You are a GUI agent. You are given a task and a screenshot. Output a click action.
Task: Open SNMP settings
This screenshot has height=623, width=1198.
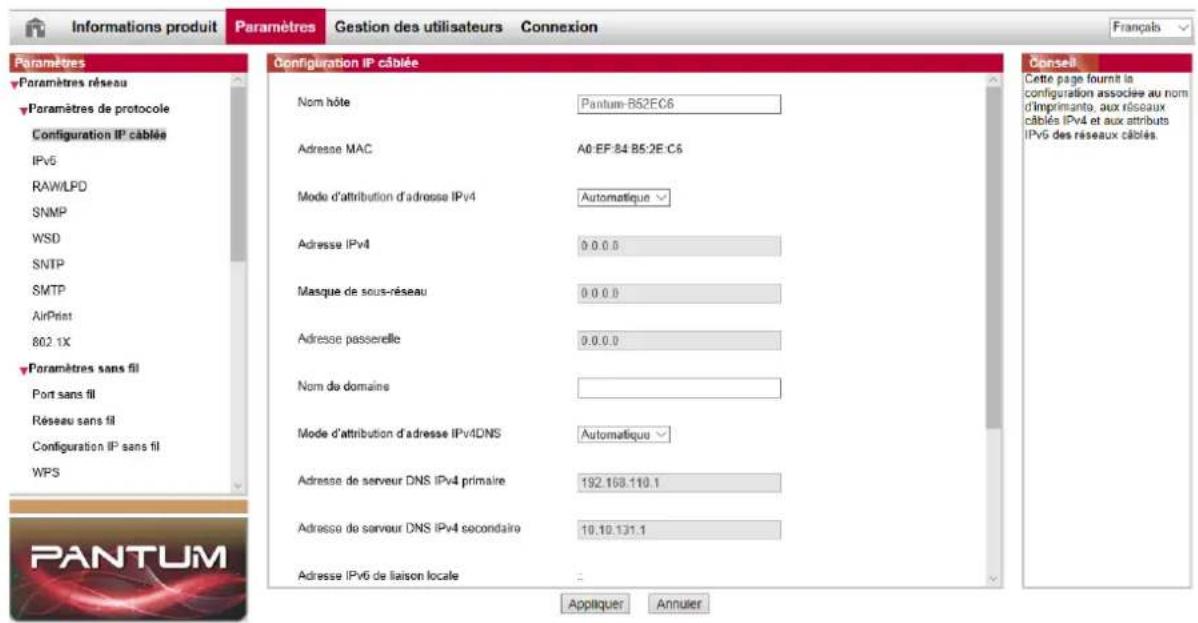tap(50, 213)
